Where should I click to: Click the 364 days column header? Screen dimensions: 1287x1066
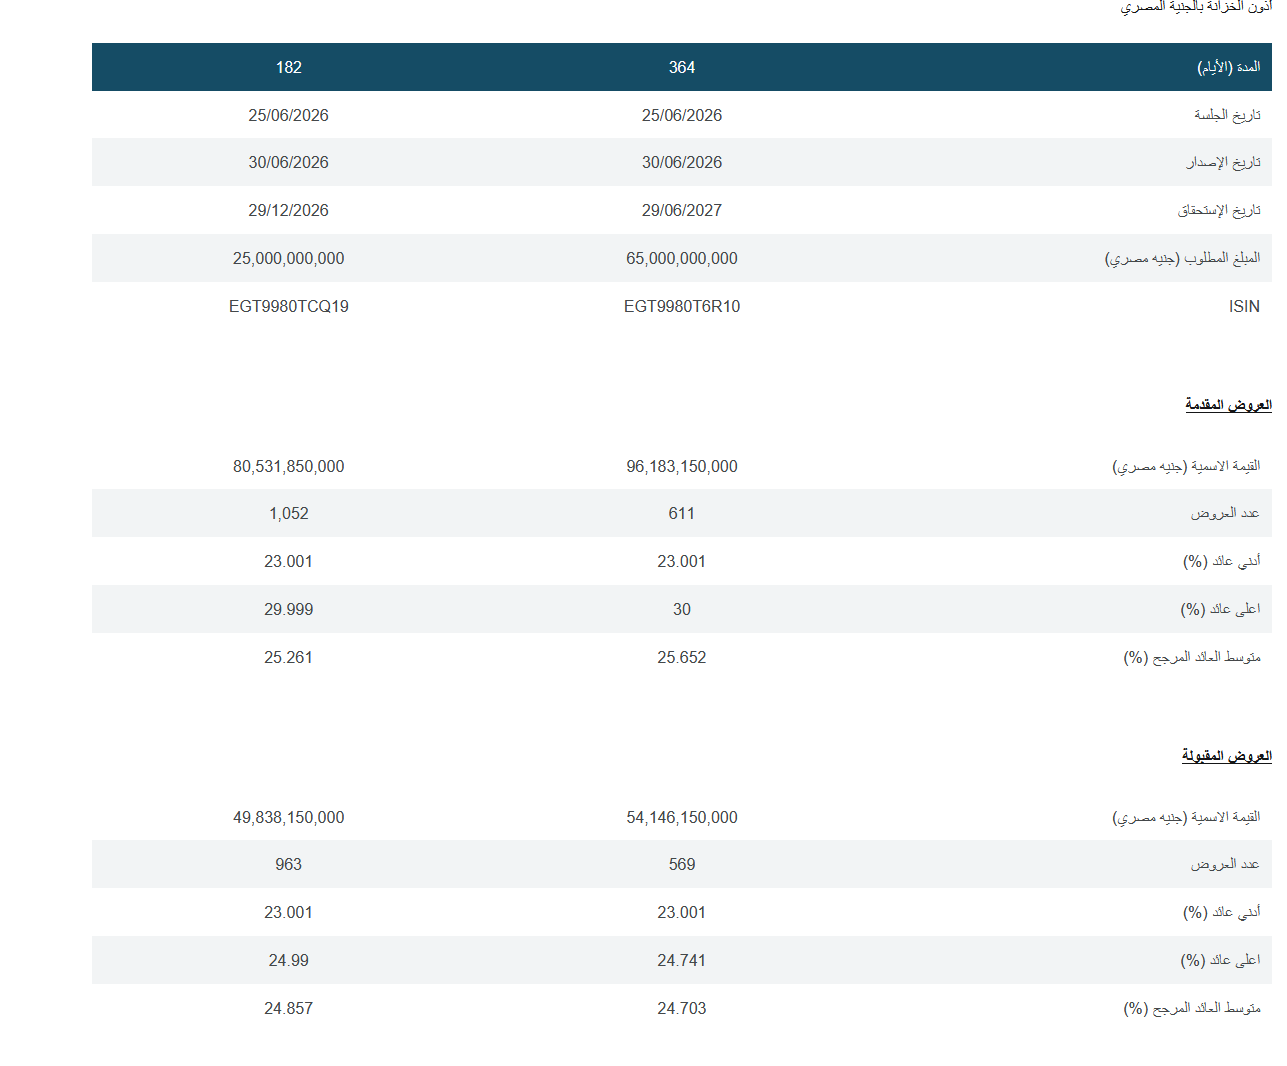coord(682,67)
